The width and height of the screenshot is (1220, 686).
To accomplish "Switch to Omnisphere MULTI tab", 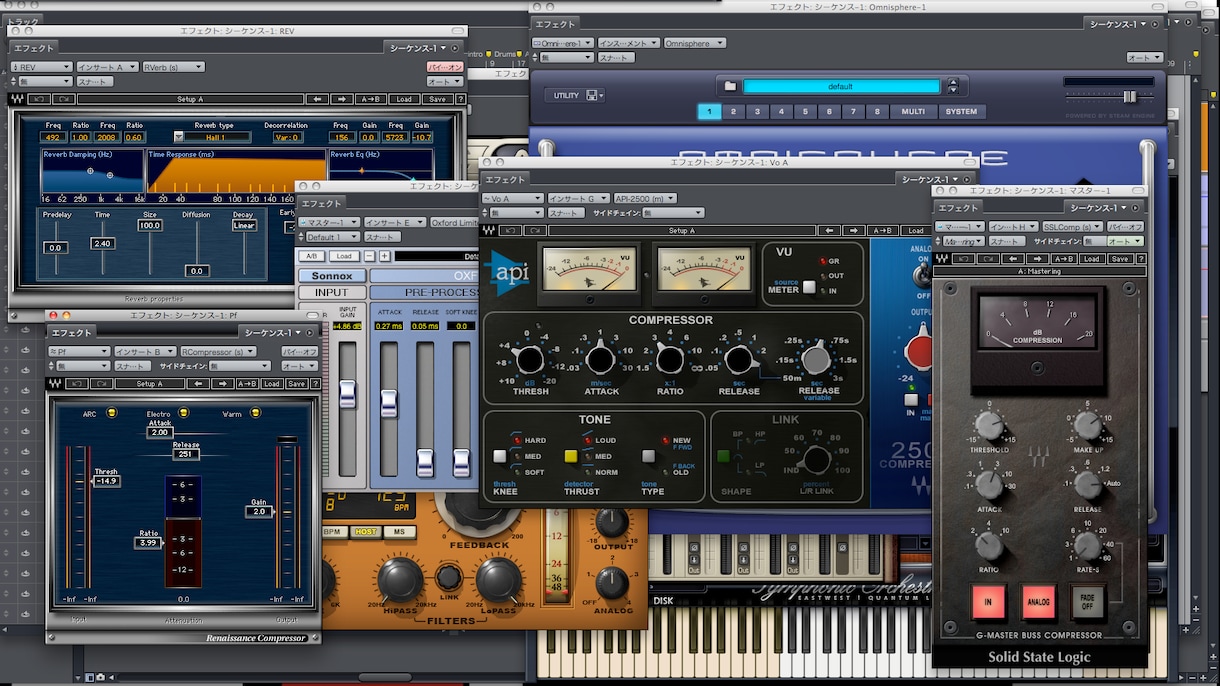I will [x=913, y=112].
